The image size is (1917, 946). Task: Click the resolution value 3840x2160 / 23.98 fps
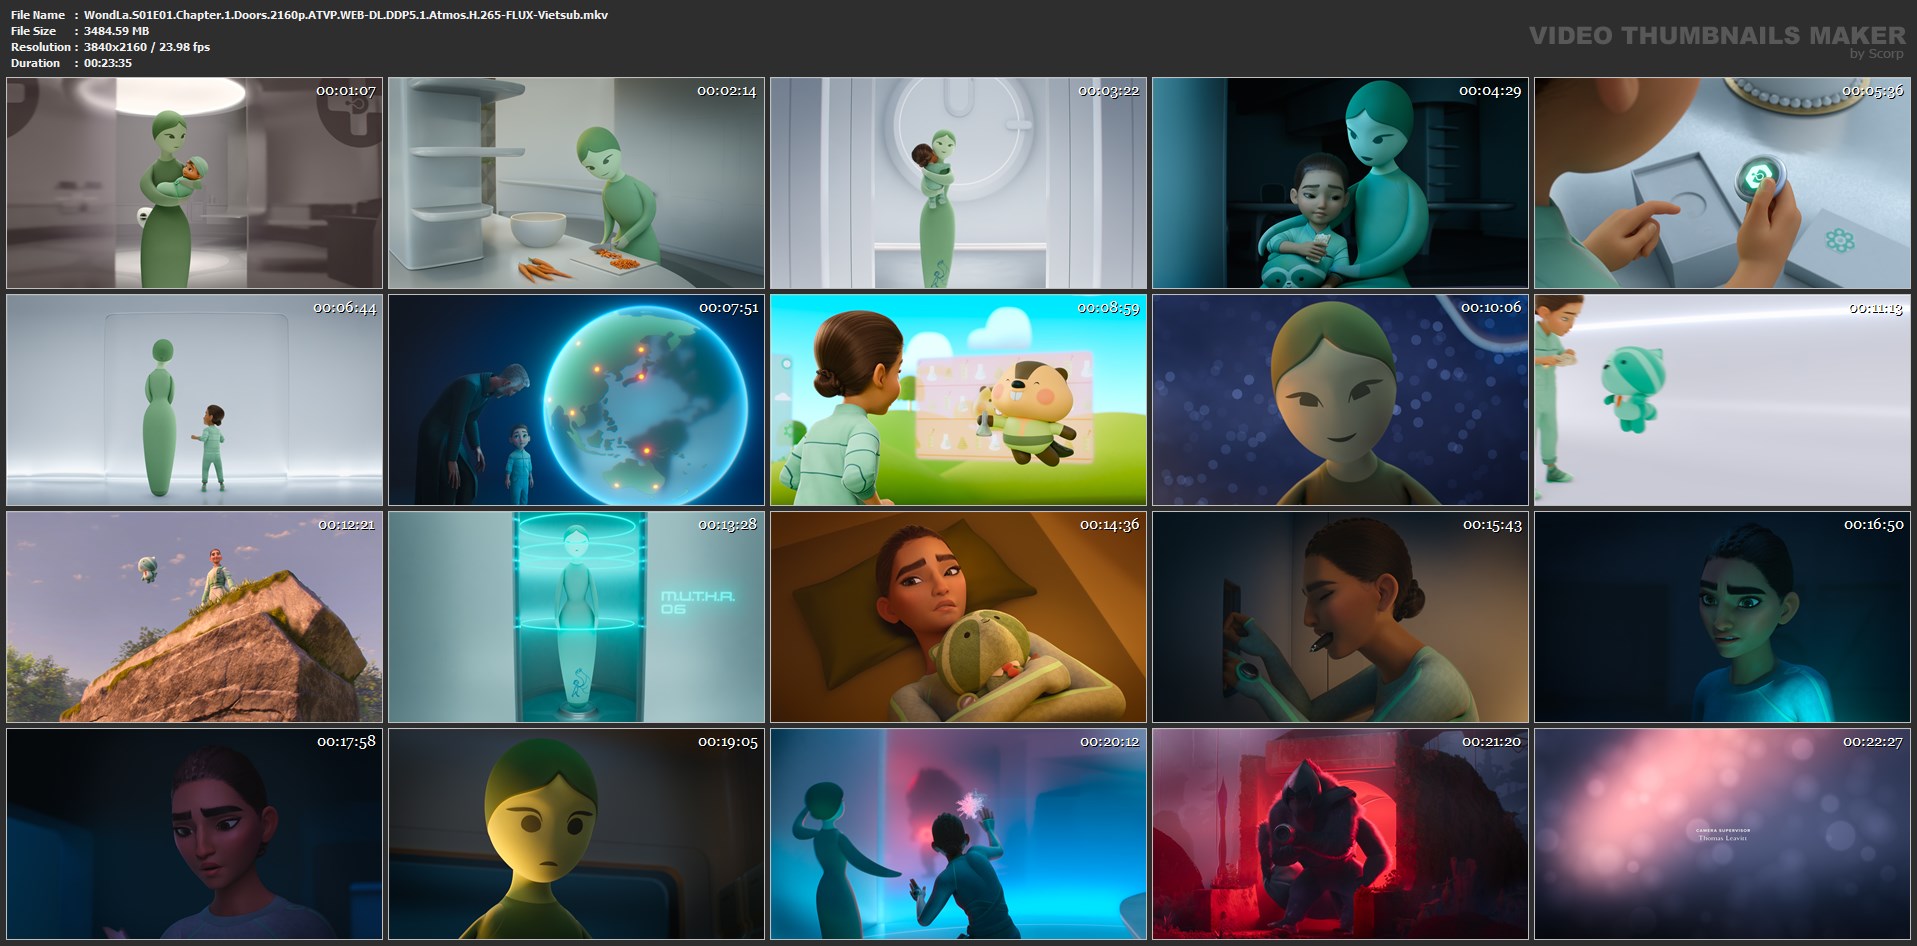pyautogui.click(x=147, y=47)
